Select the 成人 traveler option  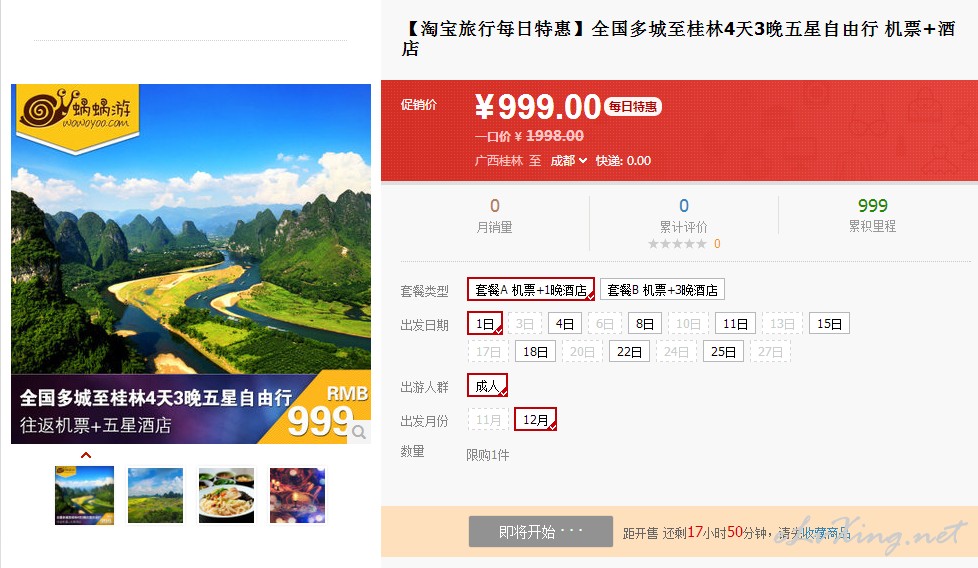click(x=487, y=386)
